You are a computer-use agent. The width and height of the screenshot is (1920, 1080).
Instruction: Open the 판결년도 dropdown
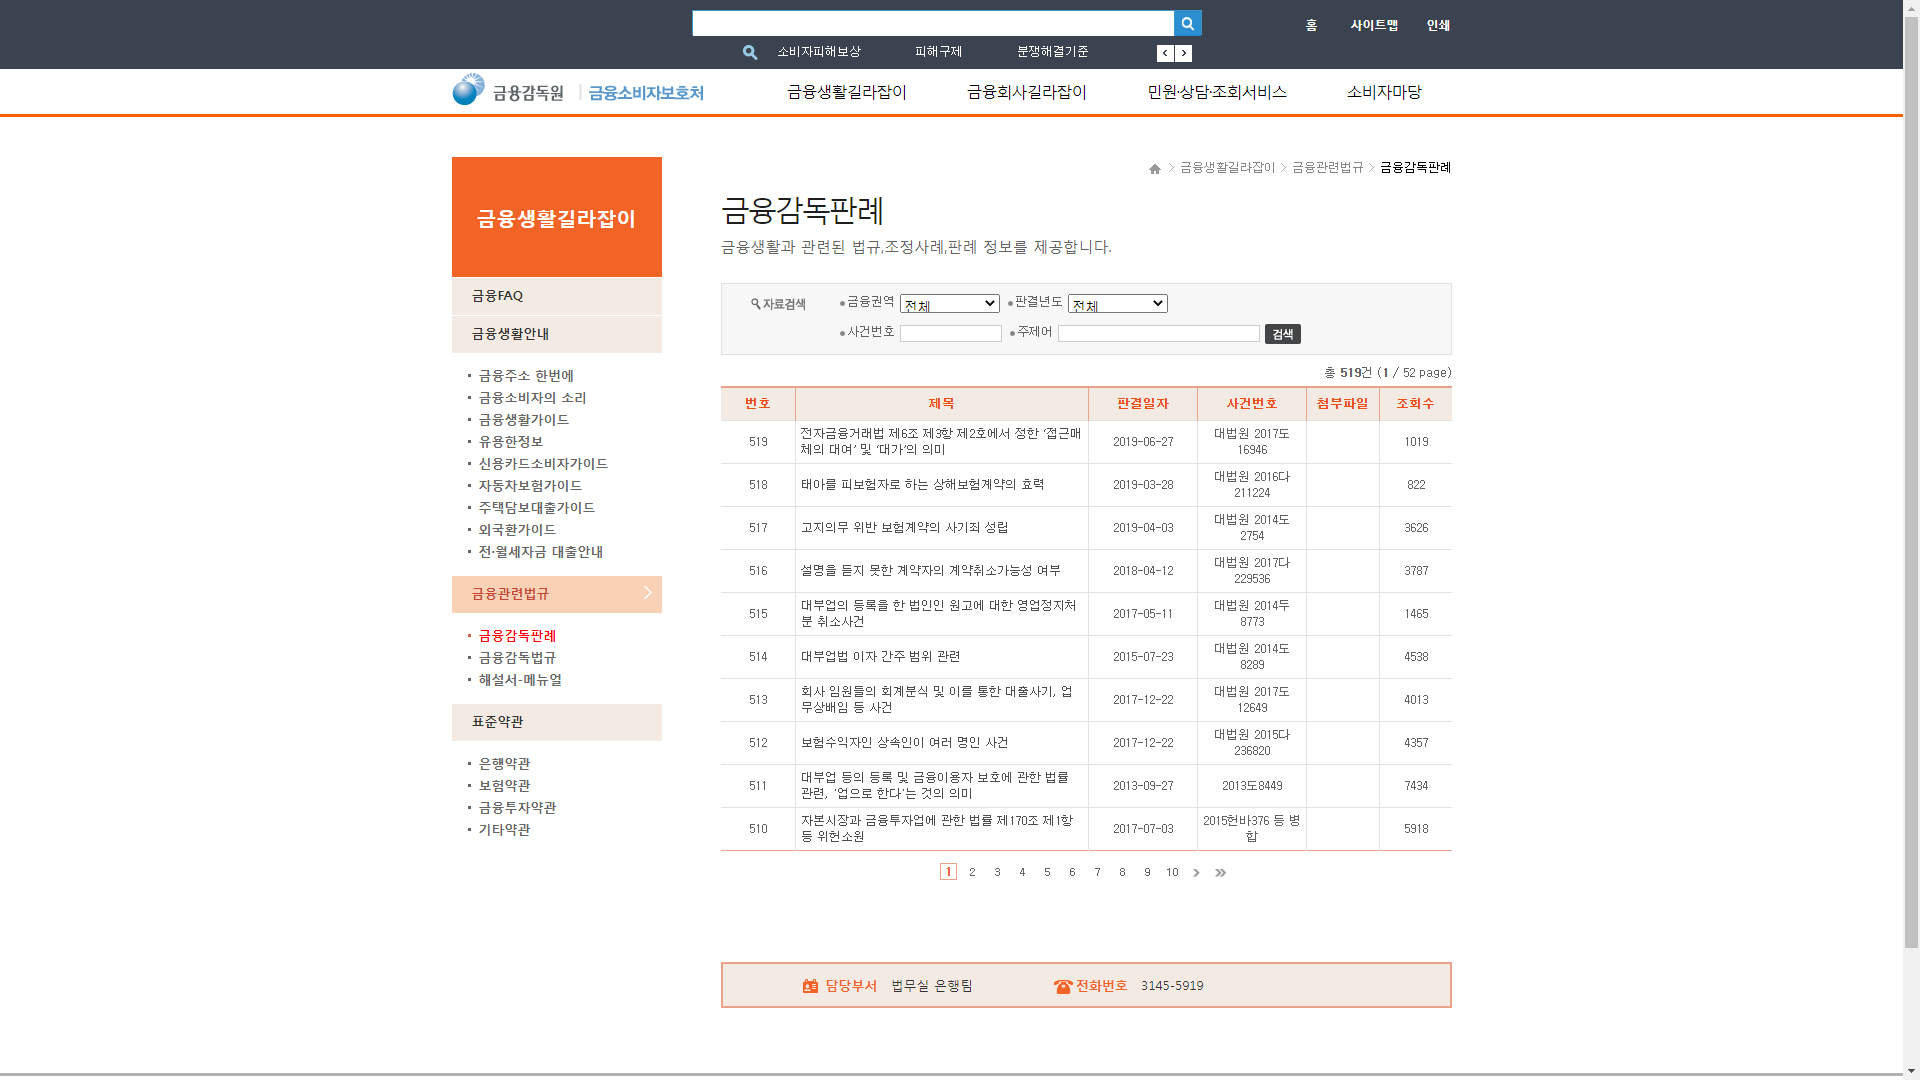1117,304
